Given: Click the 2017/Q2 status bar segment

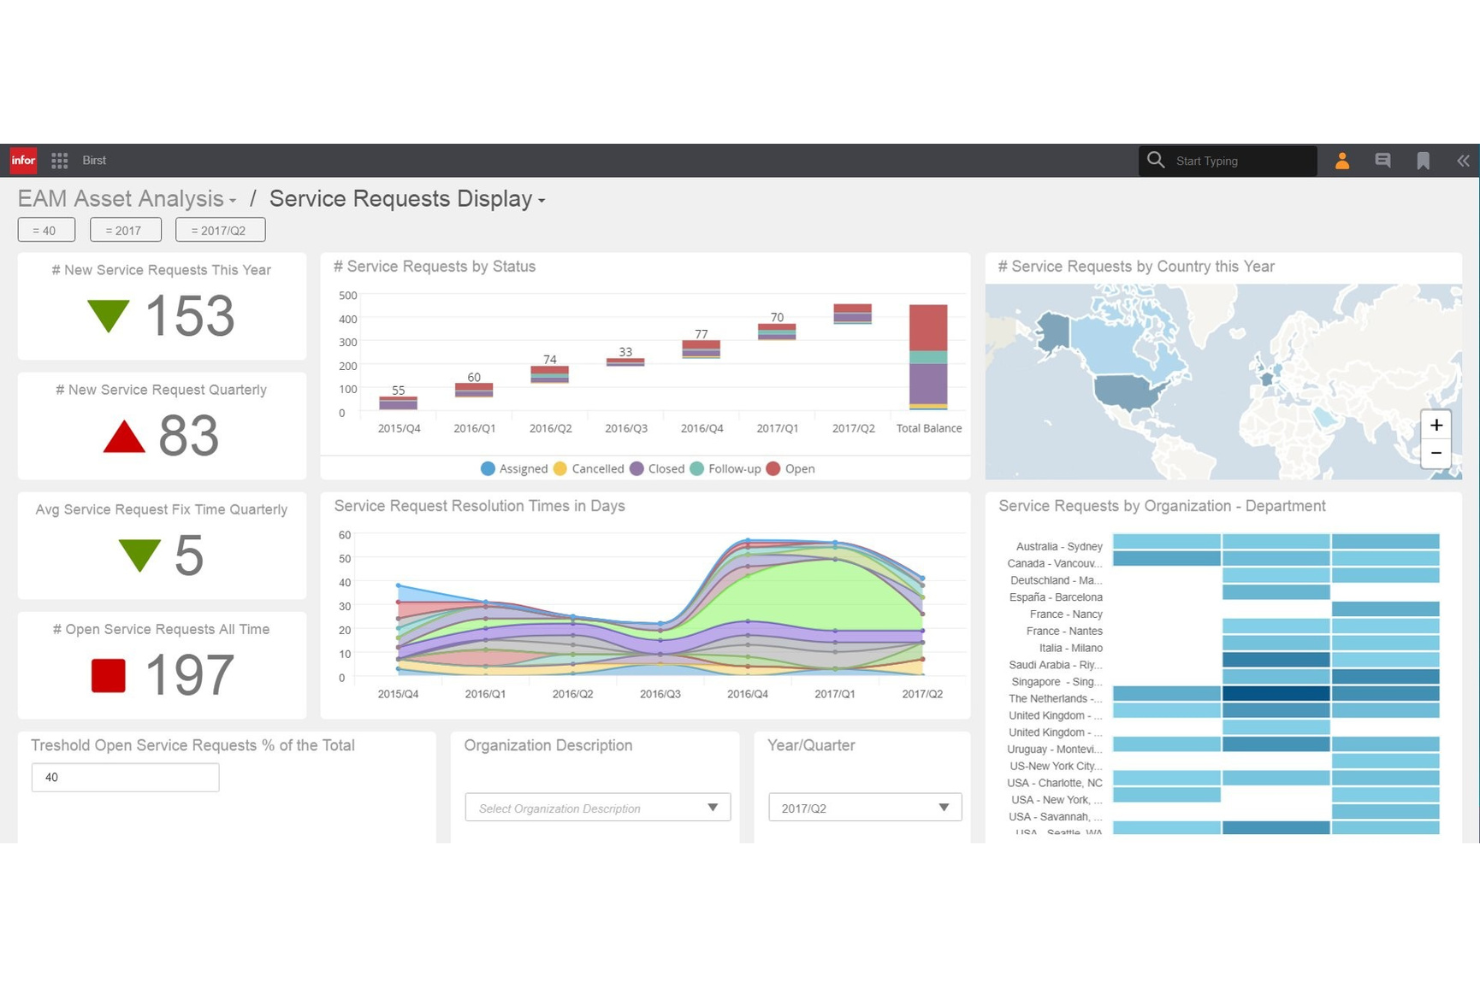Looking at the screenshot, I should 852,314.
